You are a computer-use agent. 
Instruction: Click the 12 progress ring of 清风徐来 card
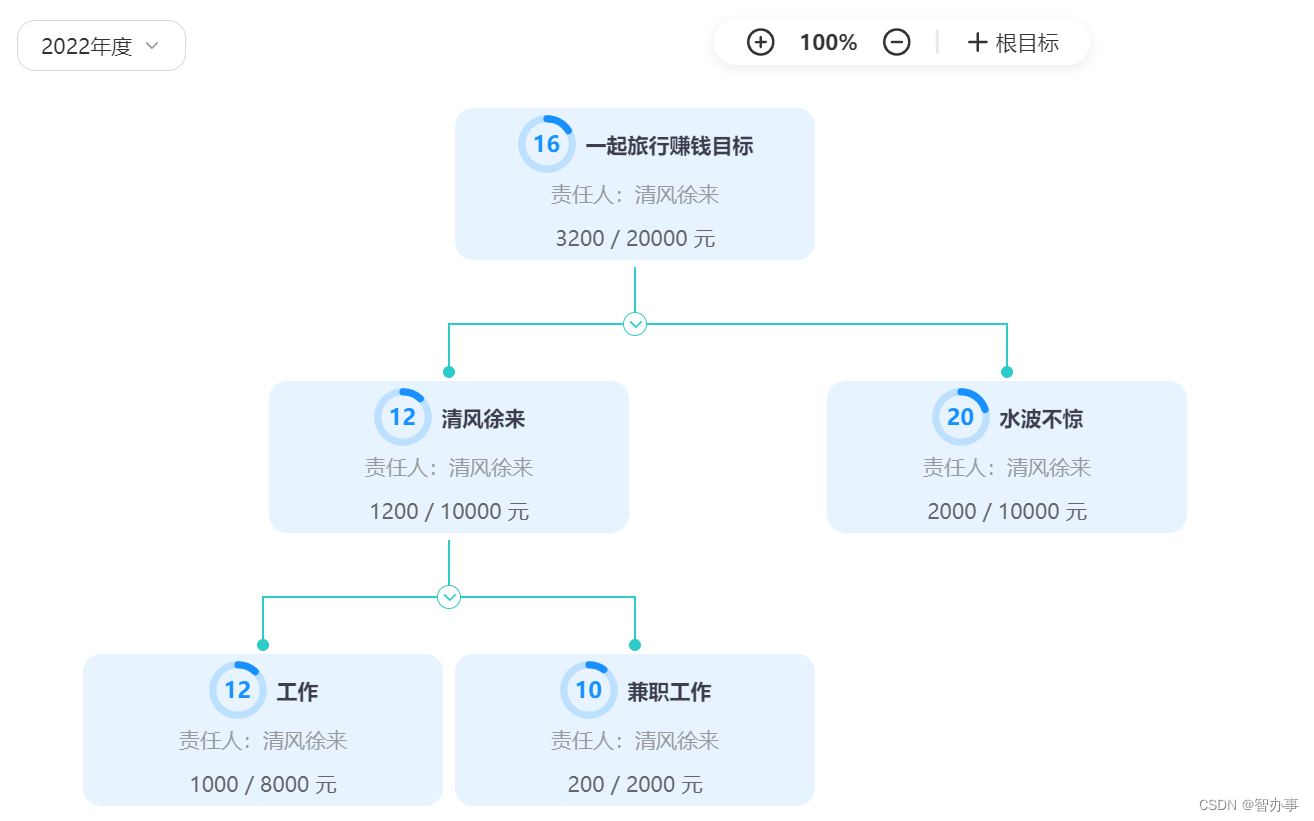coord(402,417)
